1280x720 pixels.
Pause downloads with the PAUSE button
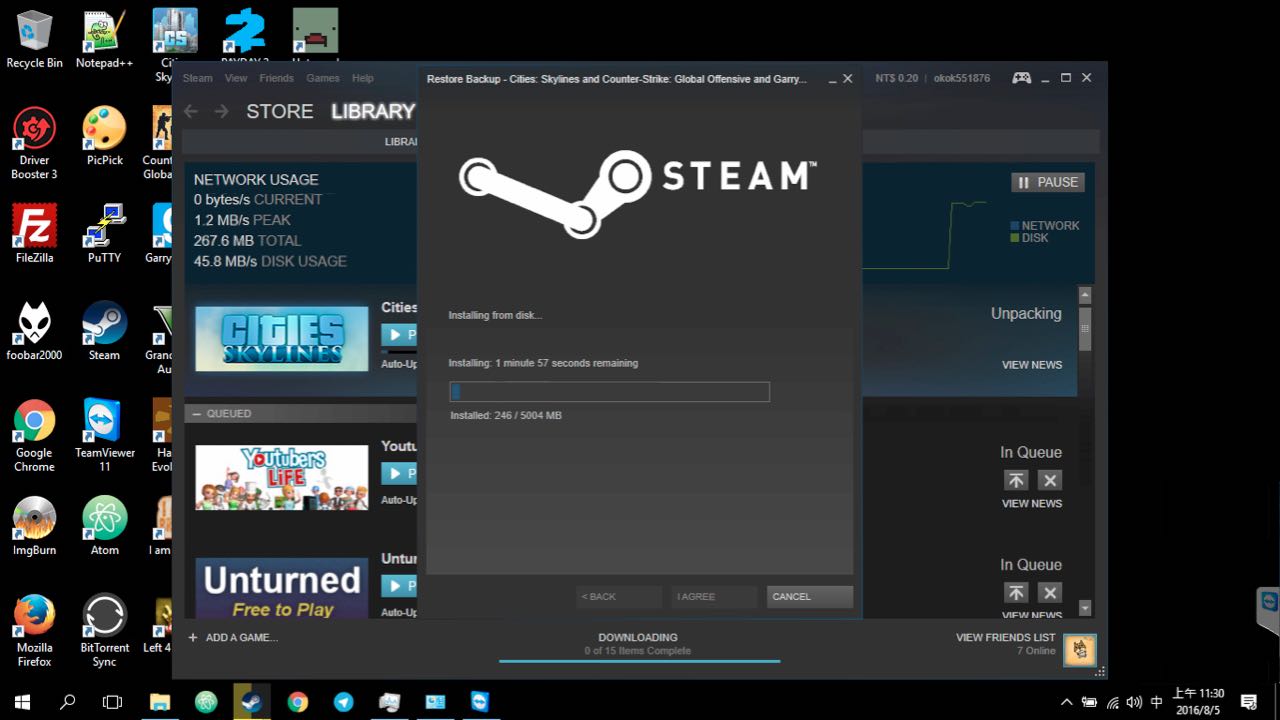[x=1048, y=182]
